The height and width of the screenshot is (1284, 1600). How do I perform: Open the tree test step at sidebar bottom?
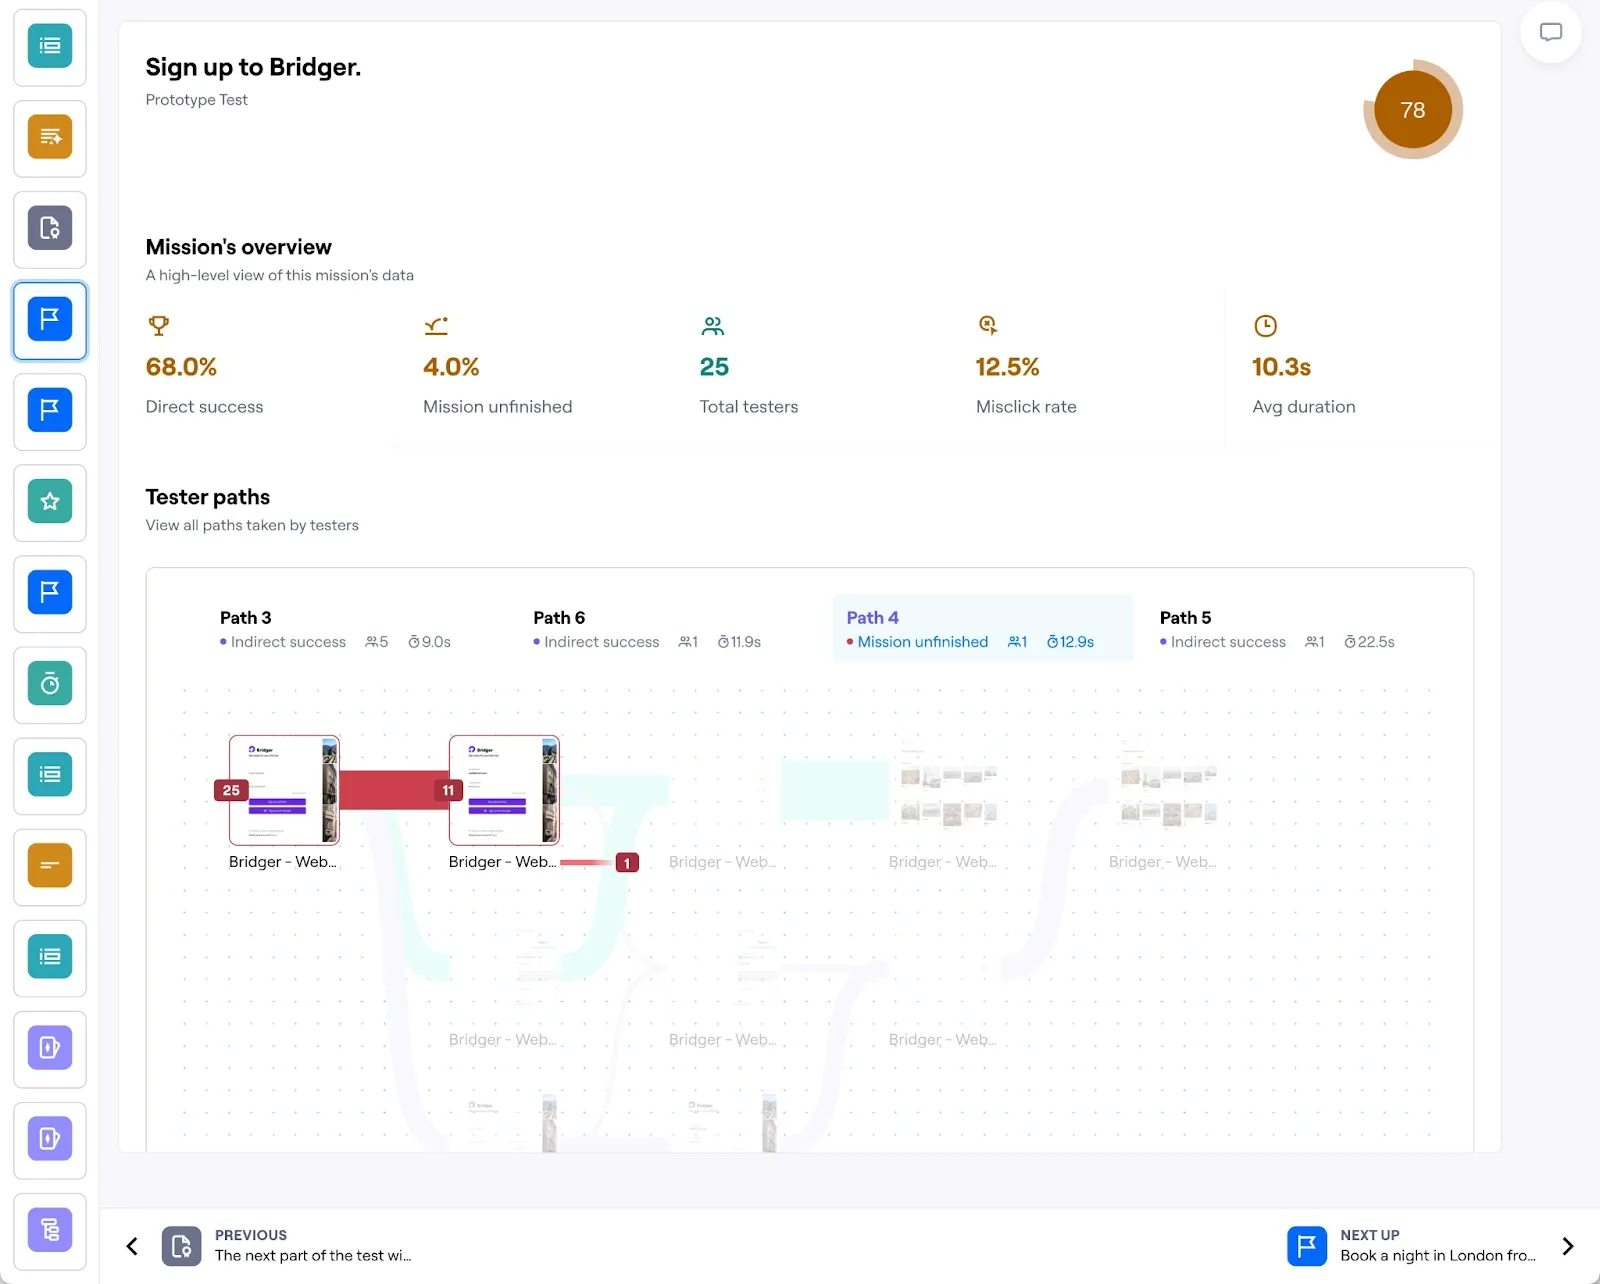49,1231
